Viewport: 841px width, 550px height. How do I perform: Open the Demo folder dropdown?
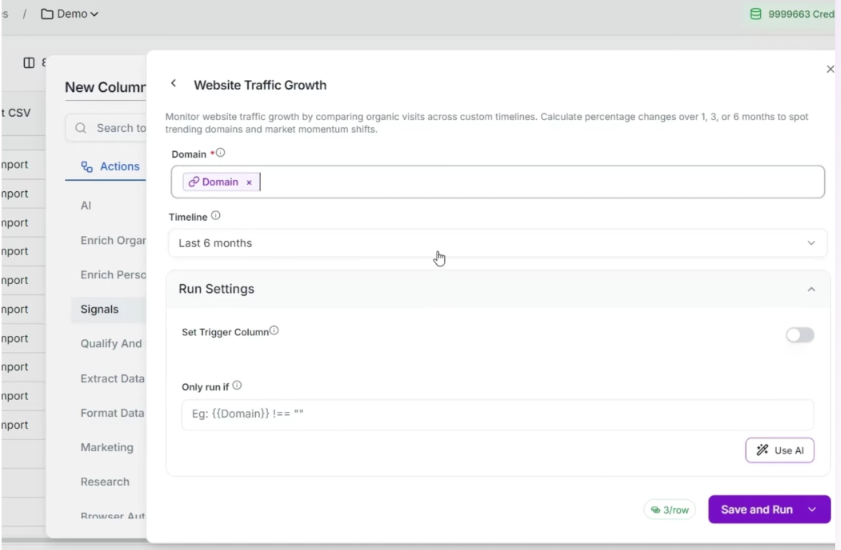pos(70,14)
